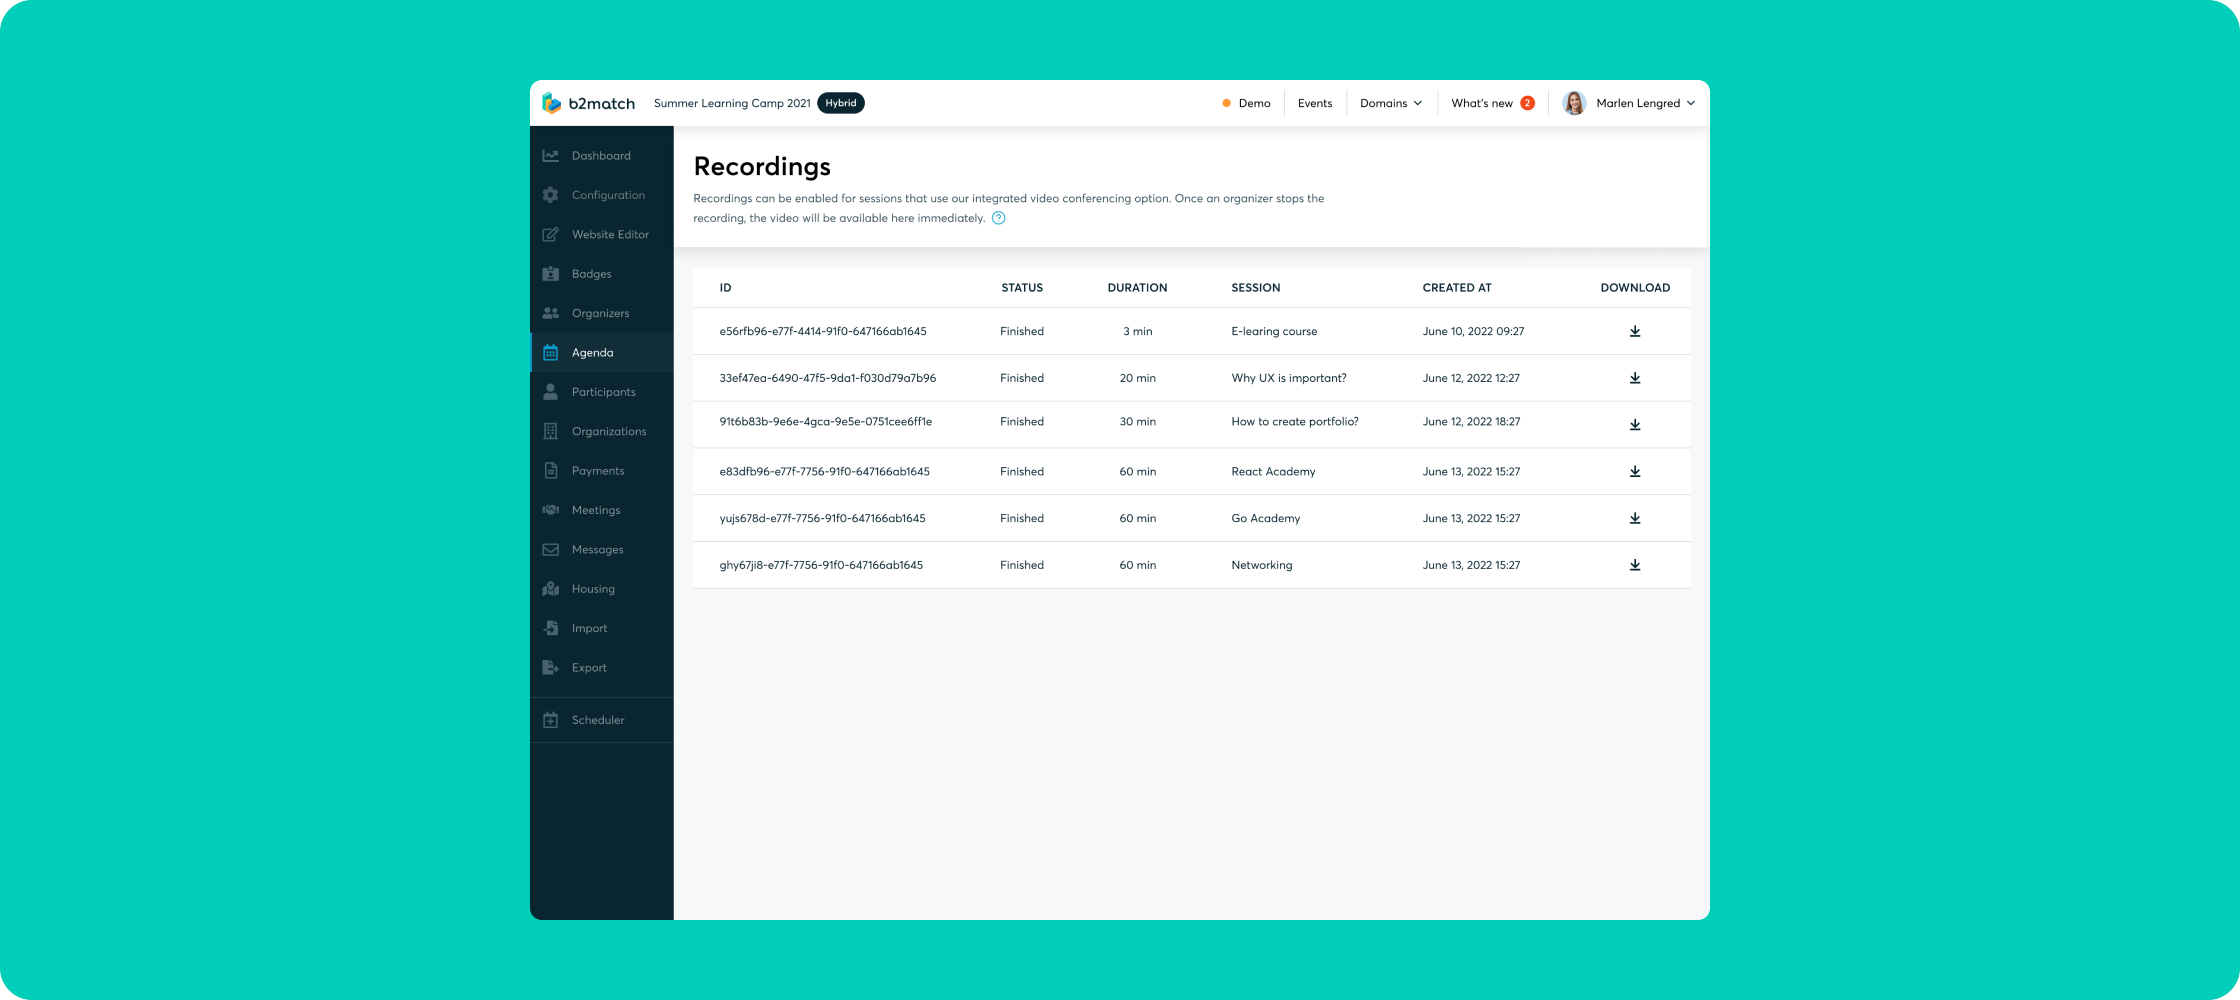Click the What's new link

[x=1482, y=103]
